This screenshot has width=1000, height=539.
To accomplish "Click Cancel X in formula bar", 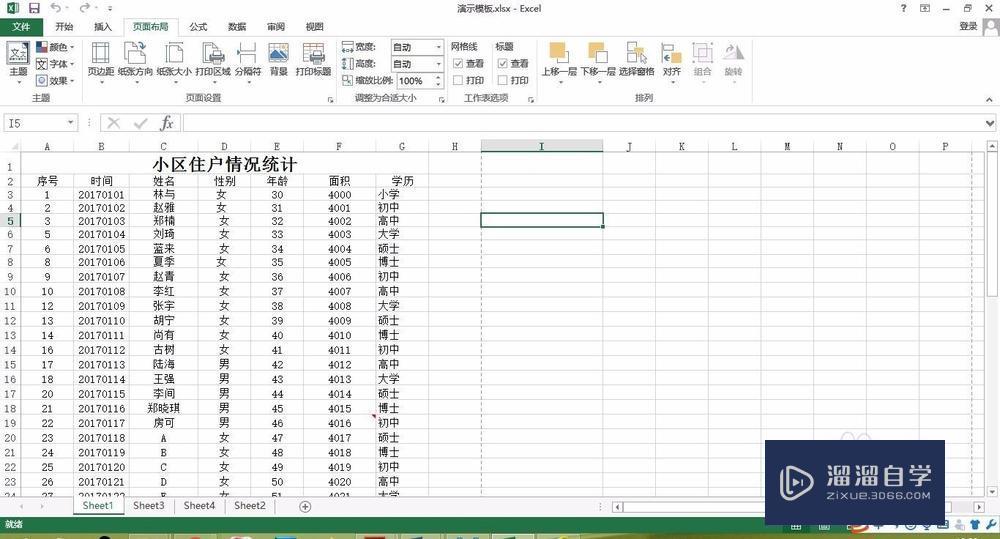I will (x=114, y=122).
